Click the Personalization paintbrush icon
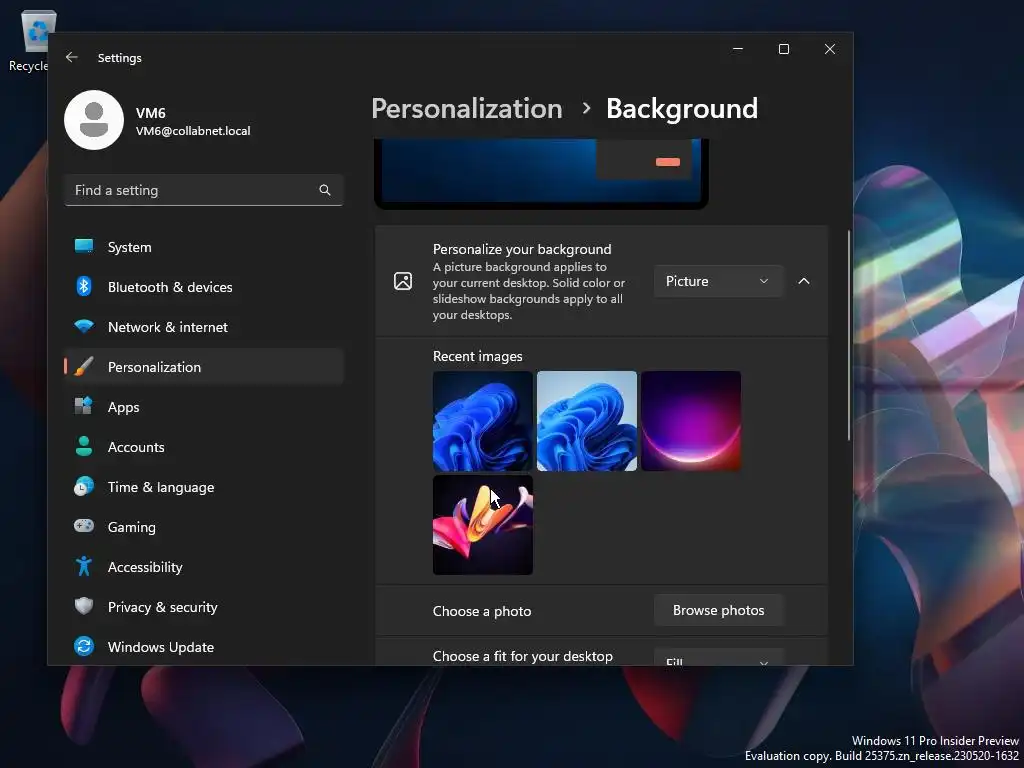The width and height of the screenshot is (1024, 768). [x=84, y=366]
